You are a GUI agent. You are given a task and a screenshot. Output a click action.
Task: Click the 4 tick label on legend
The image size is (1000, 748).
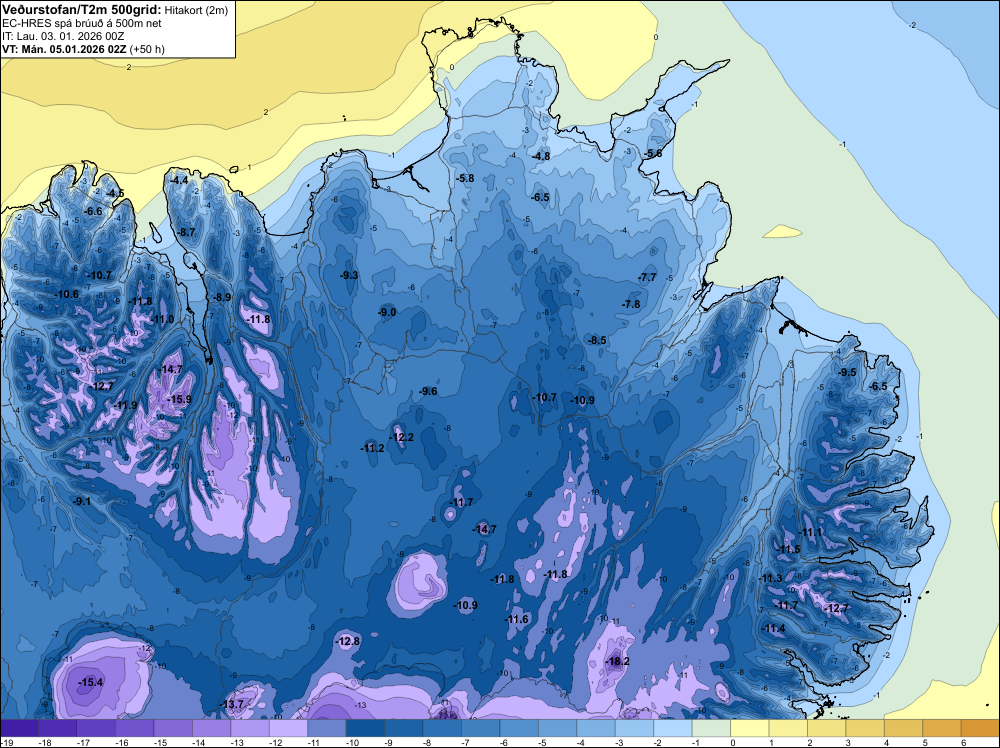[886, 742]
